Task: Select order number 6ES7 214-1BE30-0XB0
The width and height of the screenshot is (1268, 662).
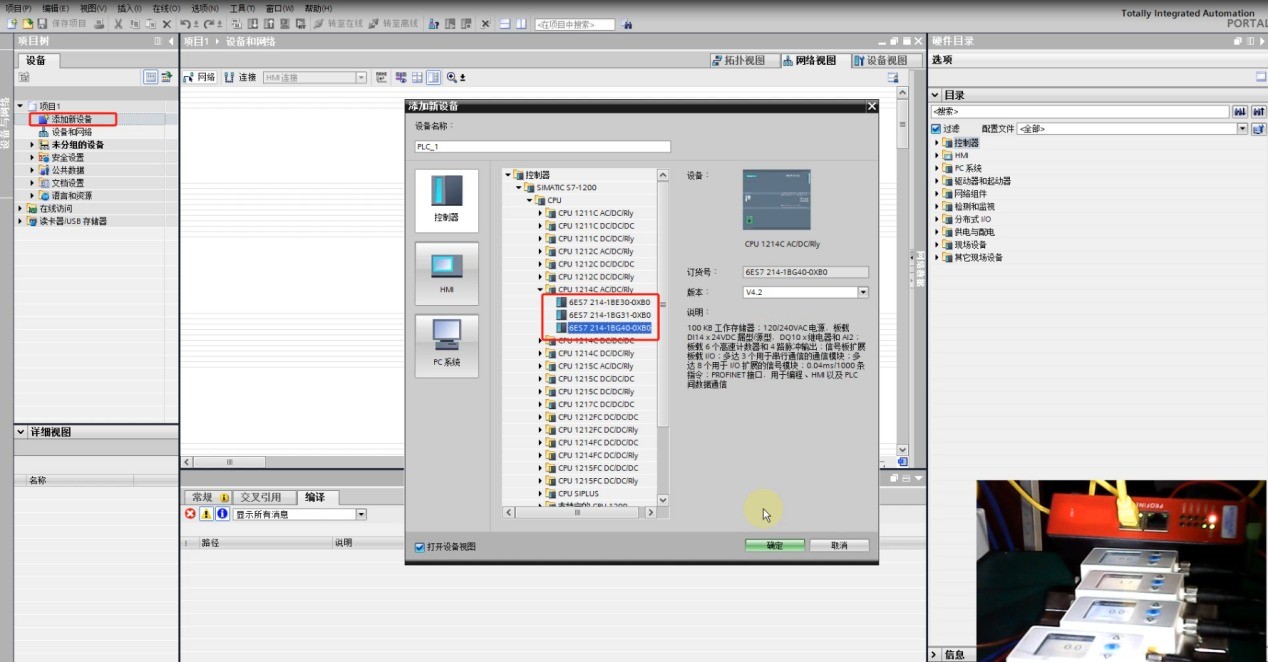Action: tap(609, 302)
